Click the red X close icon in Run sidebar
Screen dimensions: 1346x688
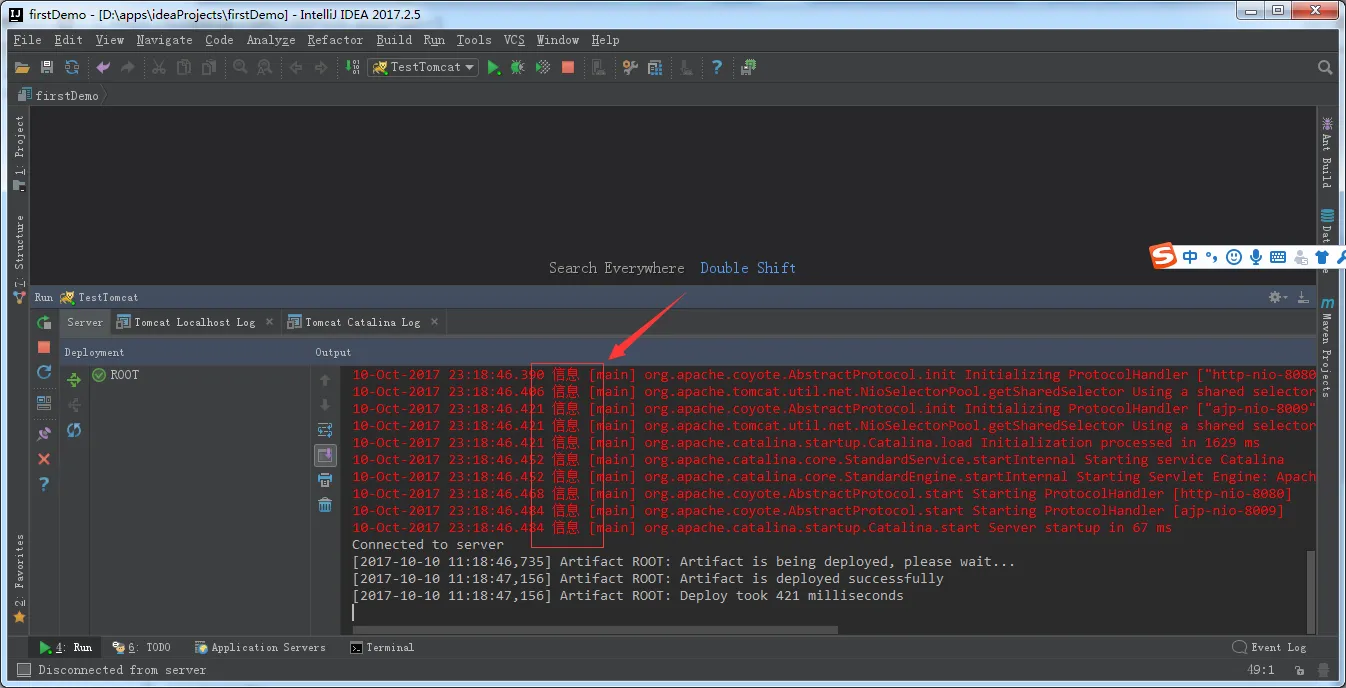44,459
